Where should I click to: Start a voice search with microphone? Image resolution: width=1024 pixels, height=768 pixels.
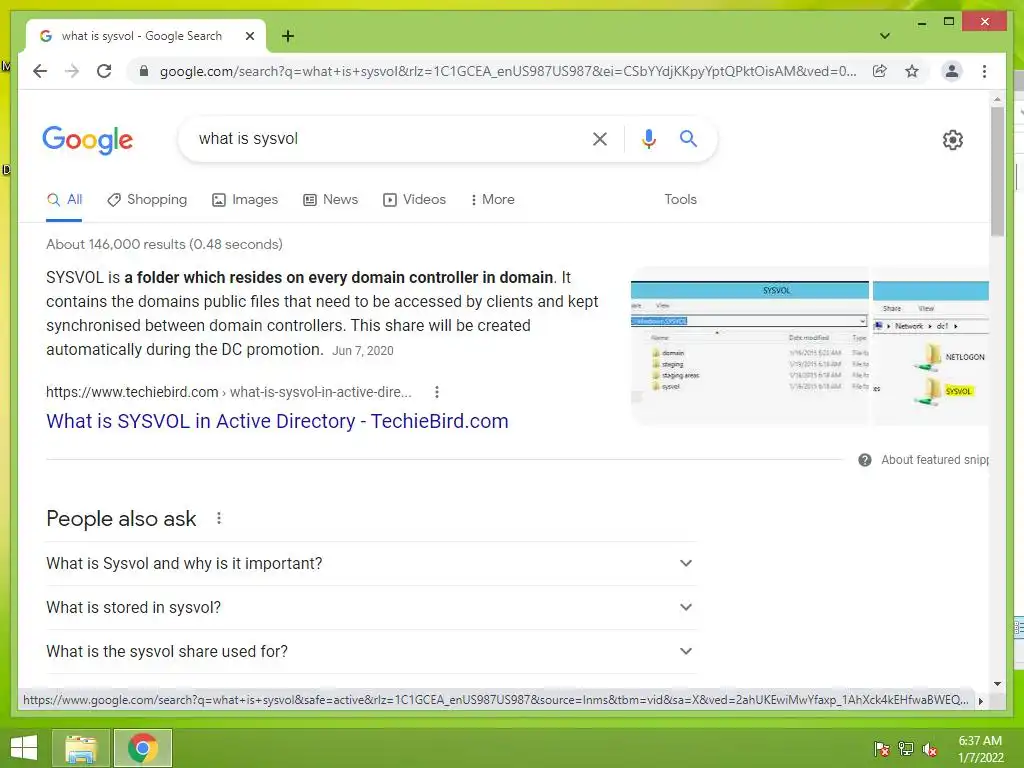[648, 138]
